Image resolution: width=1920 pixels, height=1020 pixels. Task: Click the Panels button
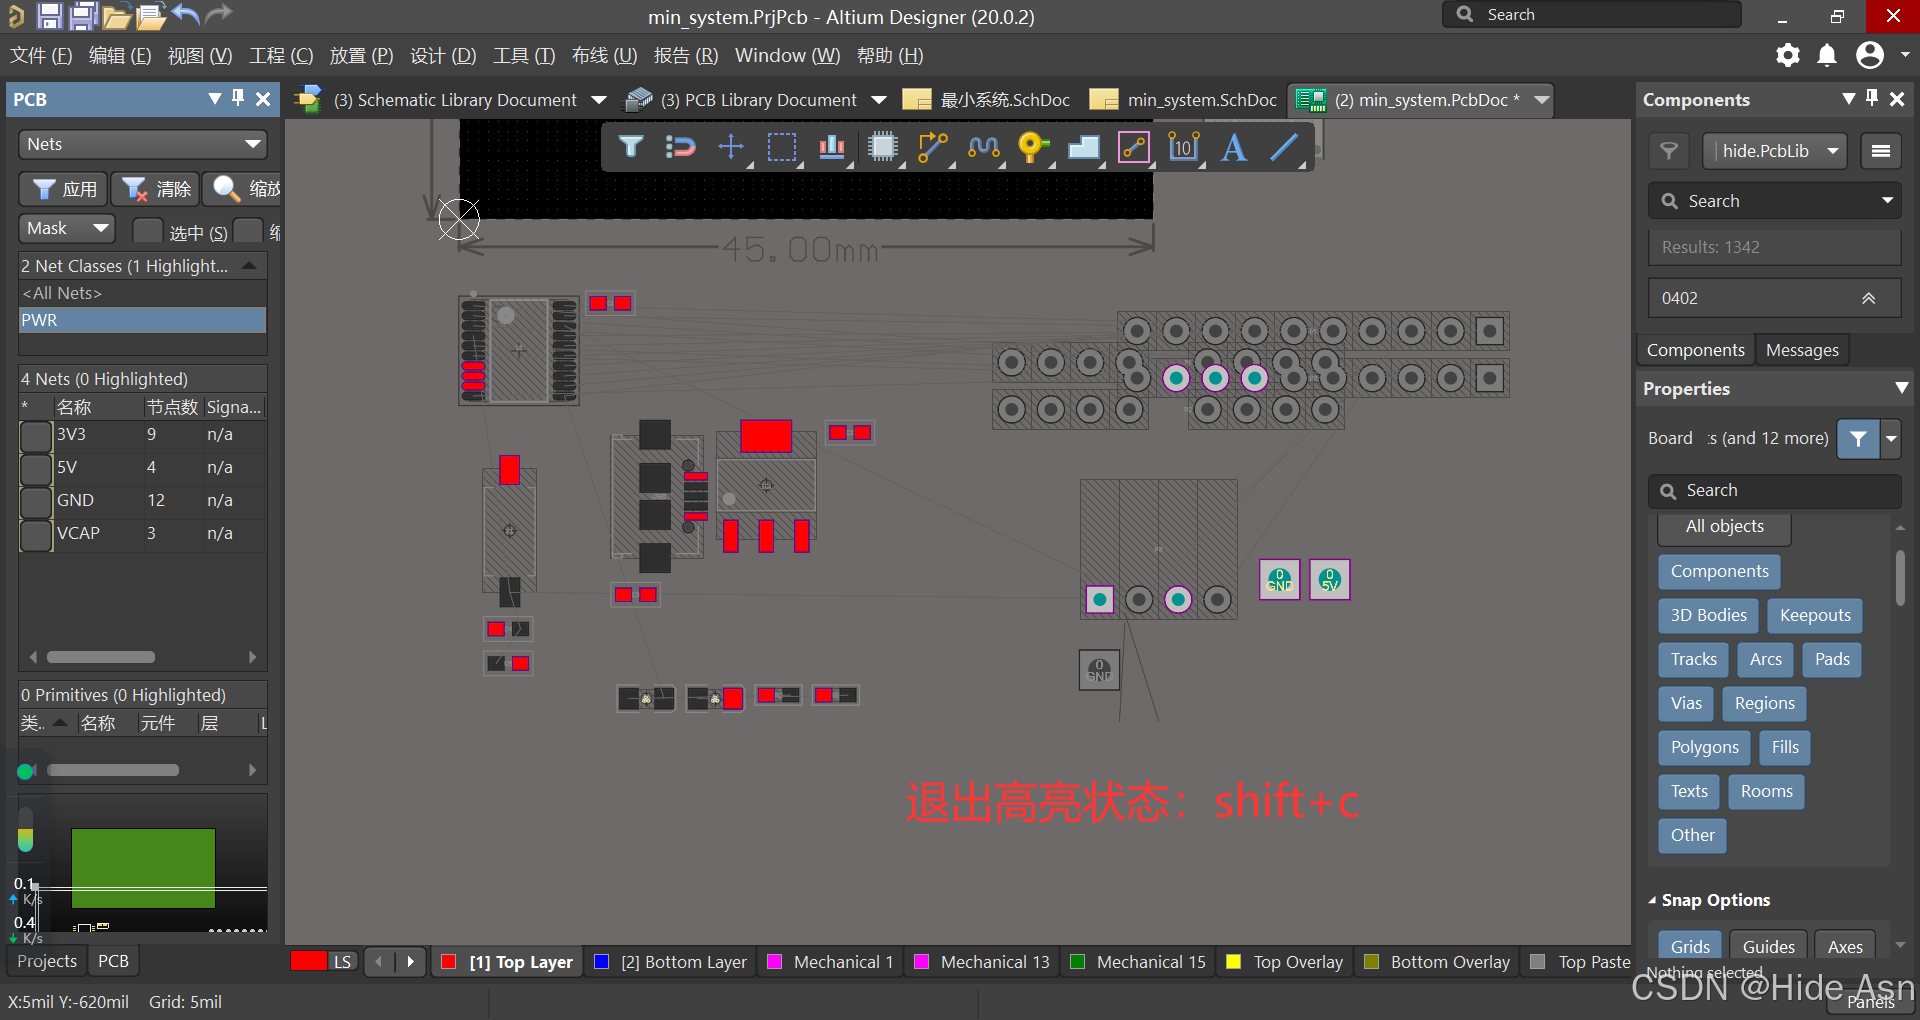click(1870, 1003)
